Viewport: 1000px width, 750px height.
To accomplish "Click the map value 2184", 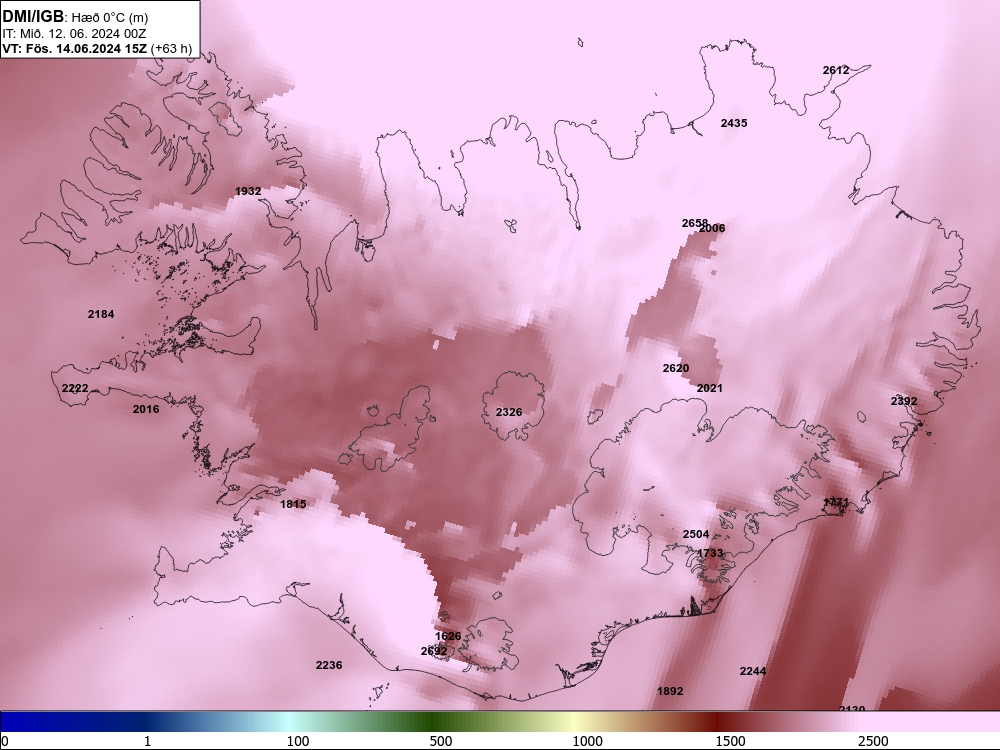I will [101, 314].
